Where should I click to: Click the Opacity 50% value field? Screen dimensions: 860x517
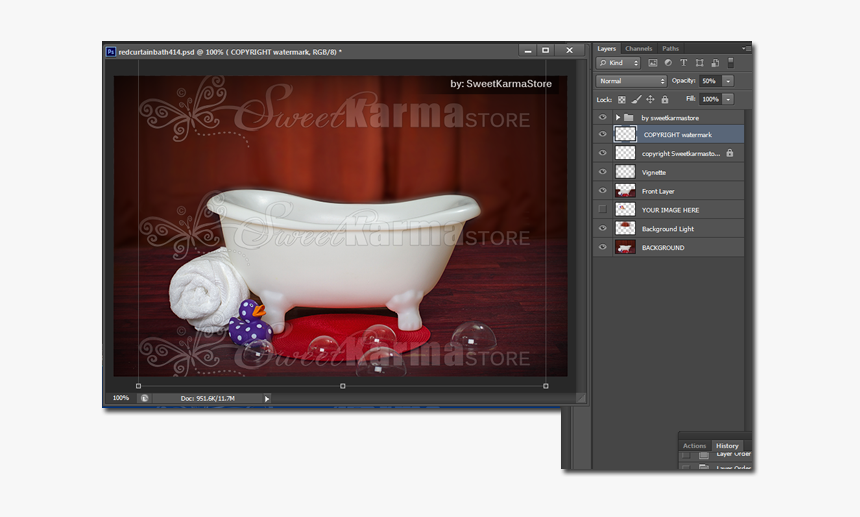pyautogui.click(x=710, y=81)
